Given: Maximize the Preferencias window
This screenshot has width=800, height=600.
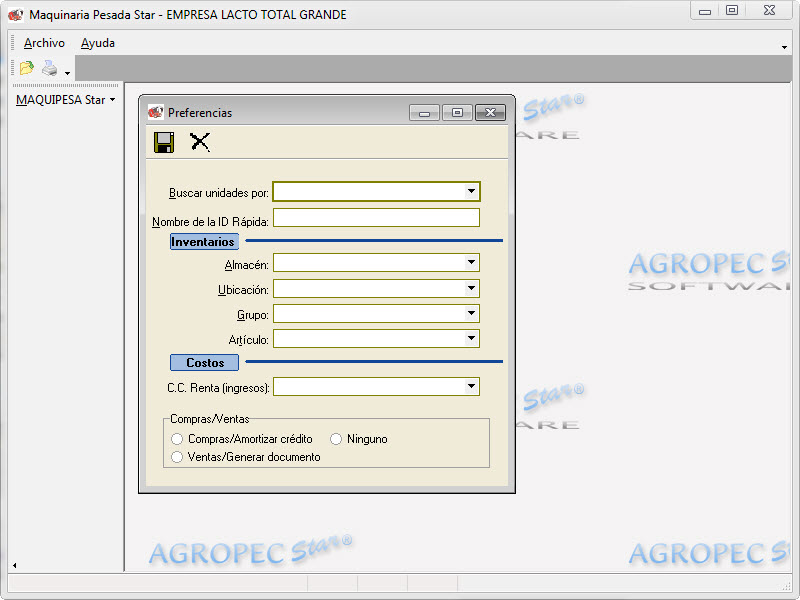Looking at the screenshot, I should click(457, 113).
